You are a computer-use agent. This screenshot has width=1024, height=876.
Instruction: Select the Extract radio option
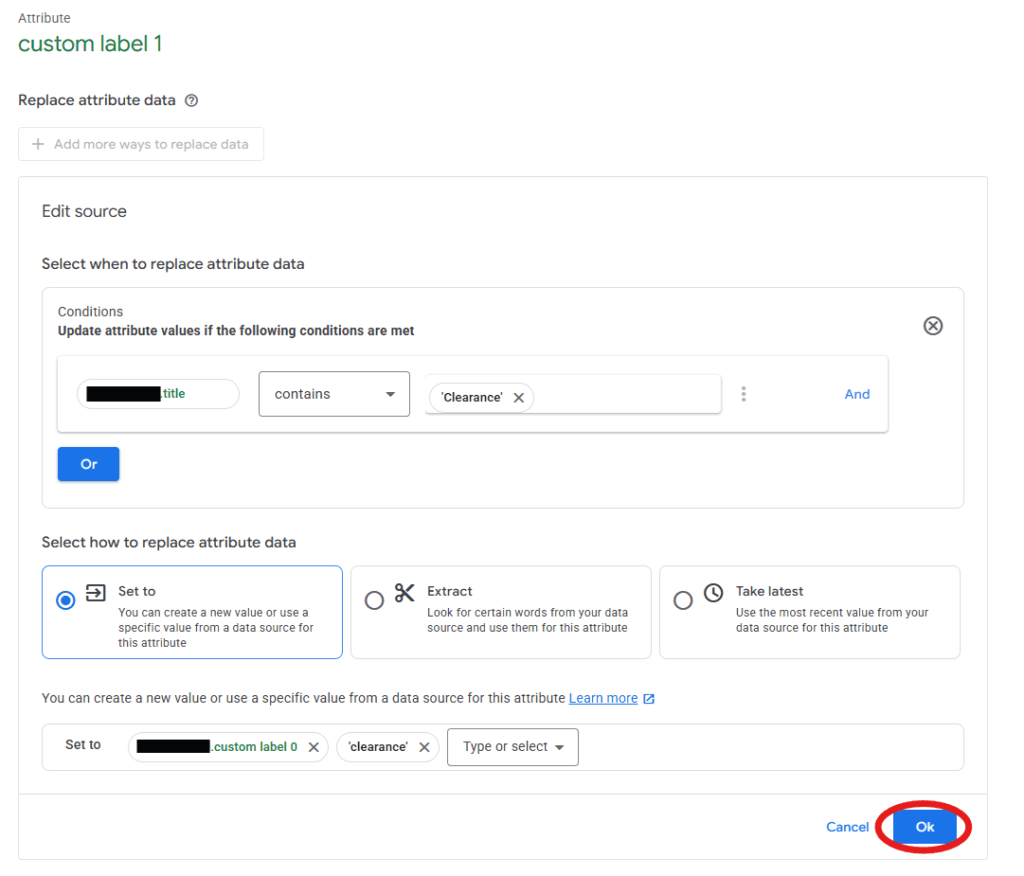click(374, 600)
